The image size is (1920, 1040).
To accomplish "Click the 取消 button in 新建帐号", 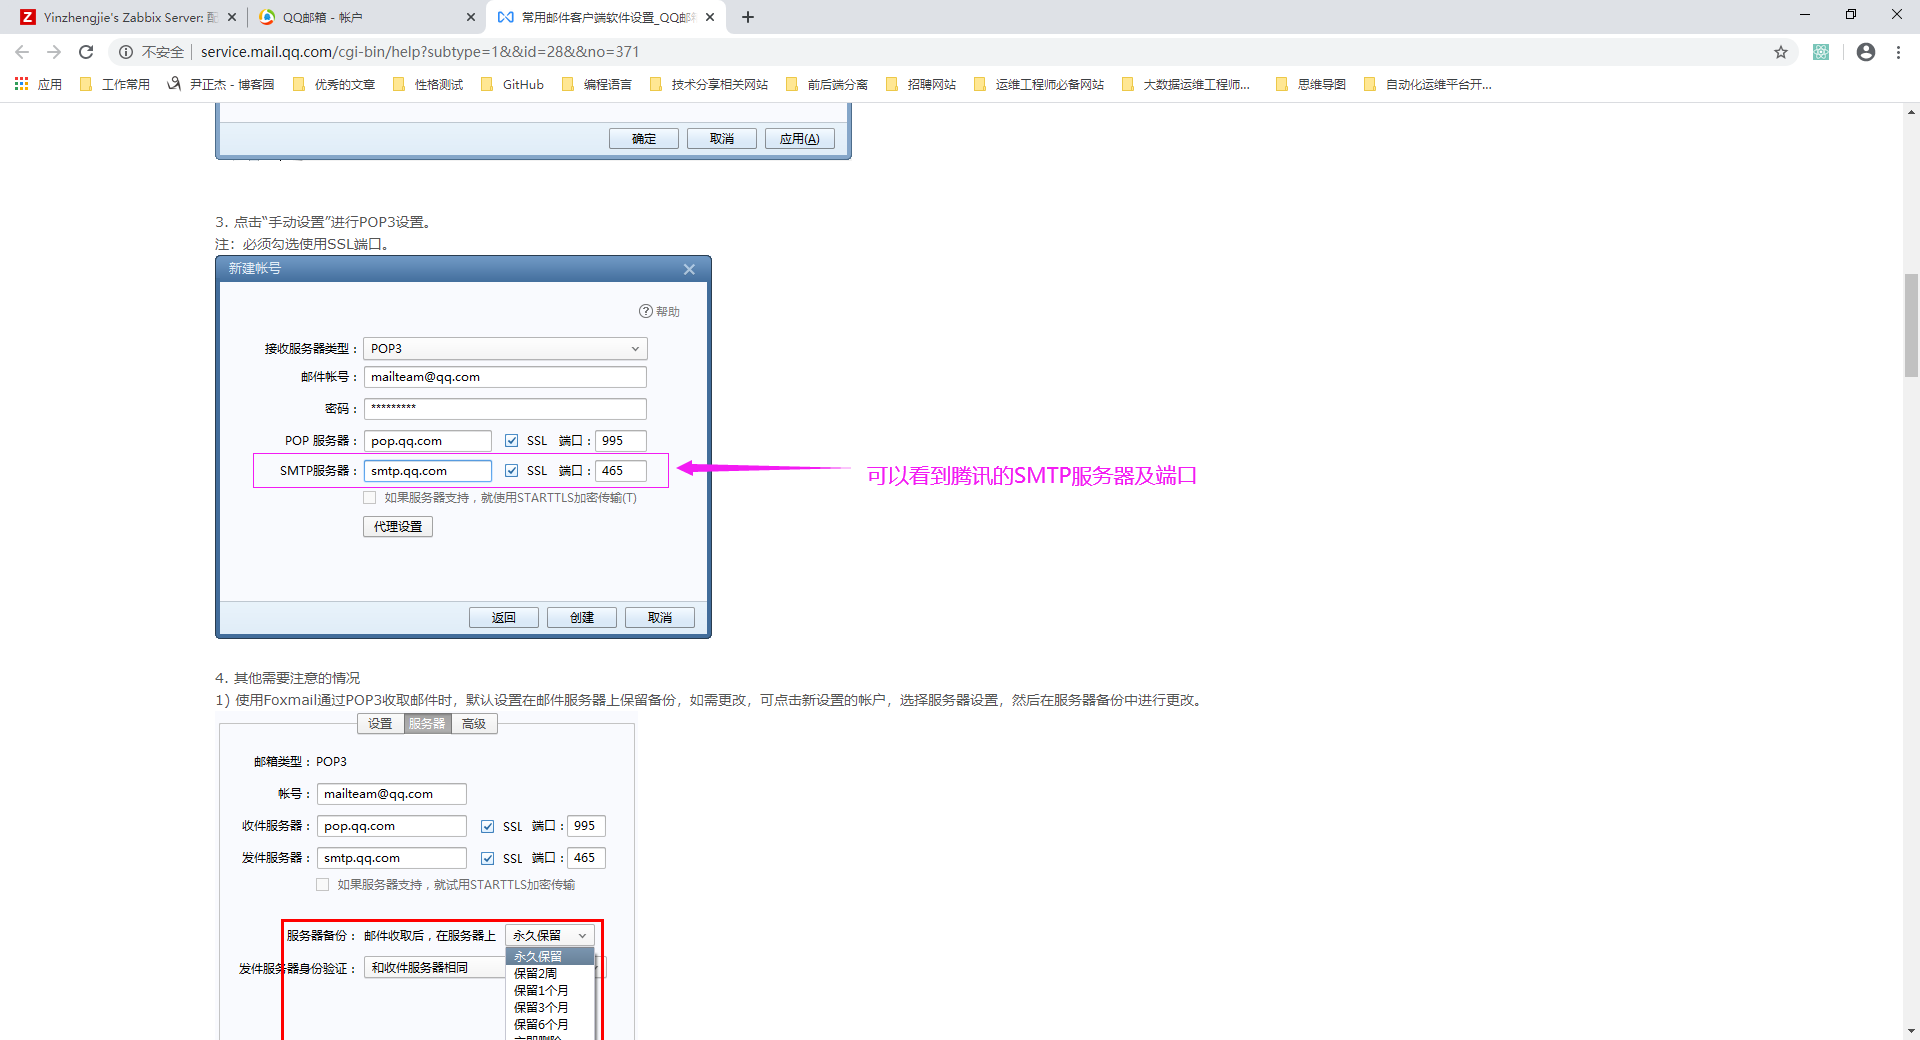I will click(660, 618).
